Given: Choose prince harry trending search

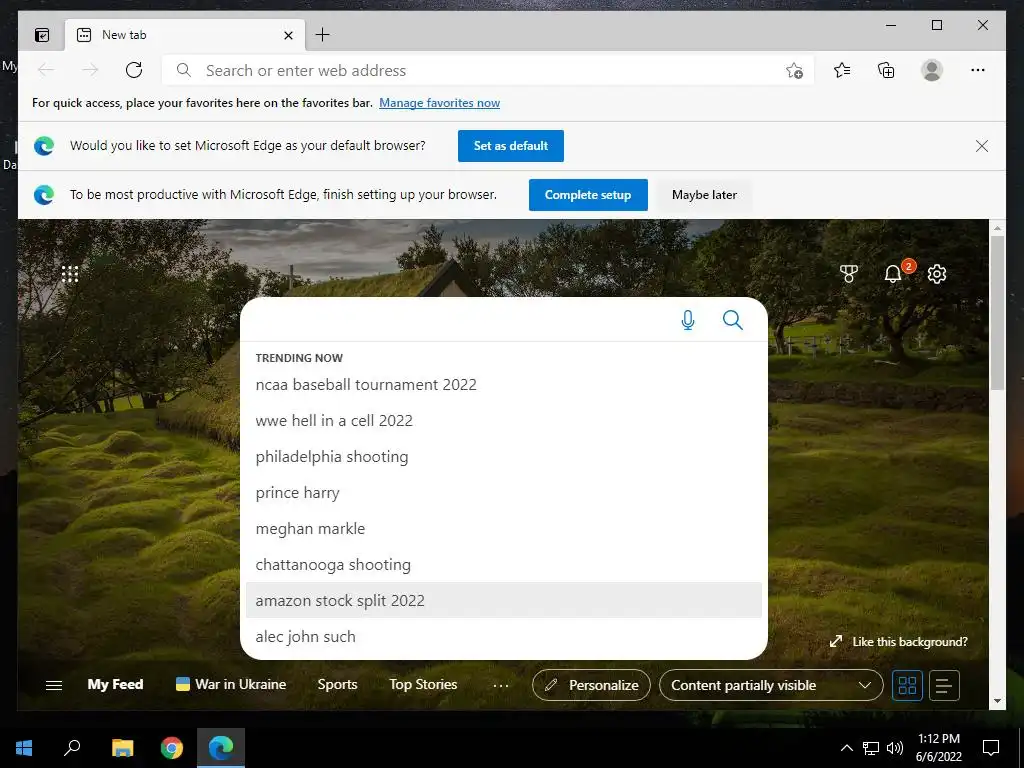Looking at the screenshot, I should 504,492.
